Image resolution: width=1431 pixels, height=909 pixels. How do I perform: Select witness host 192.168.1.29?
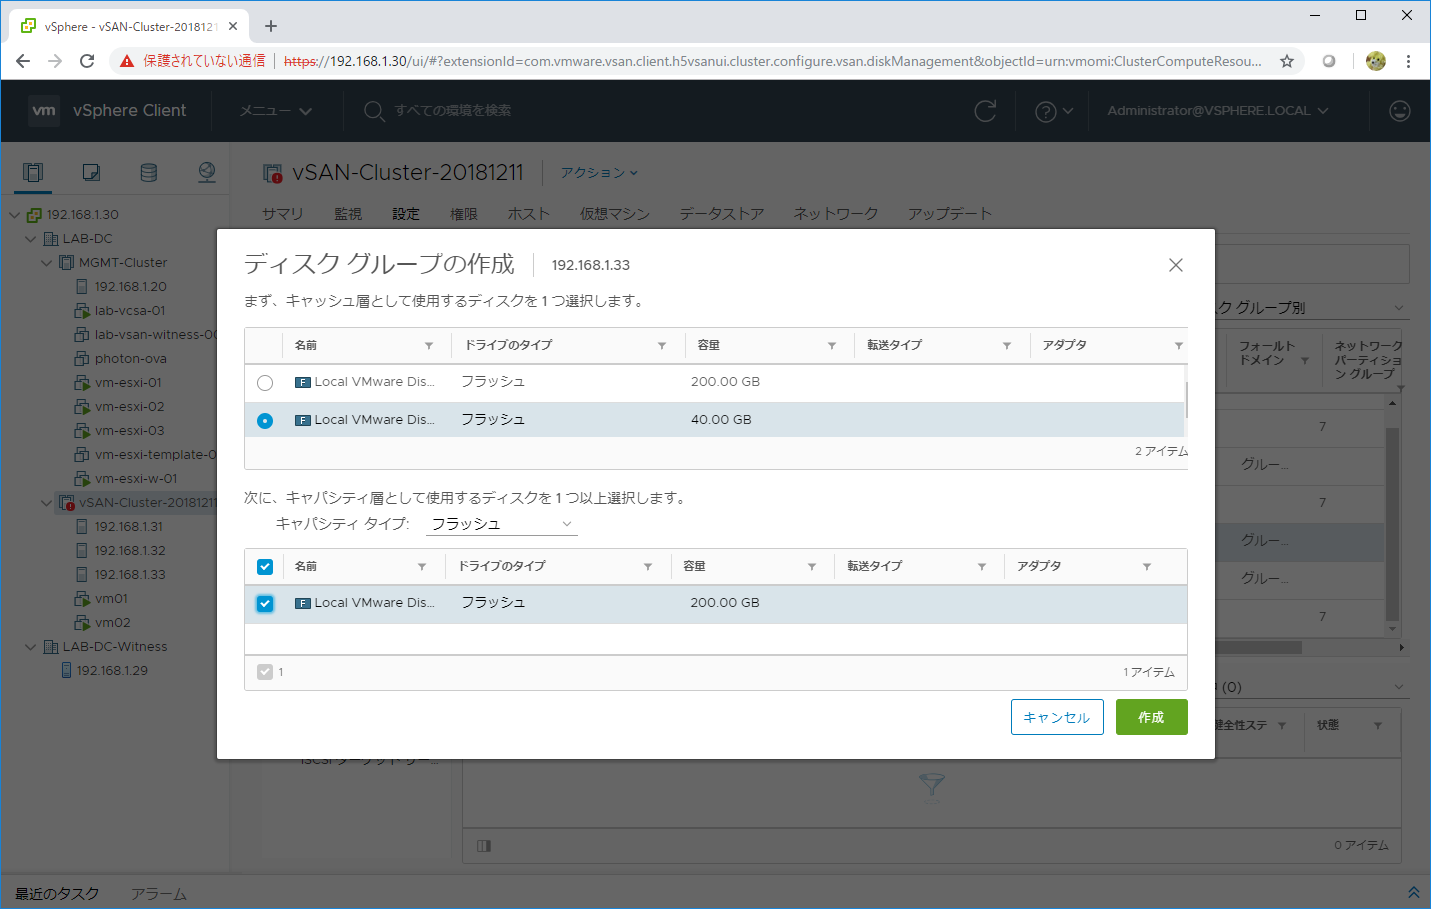[x=112, y=671]
